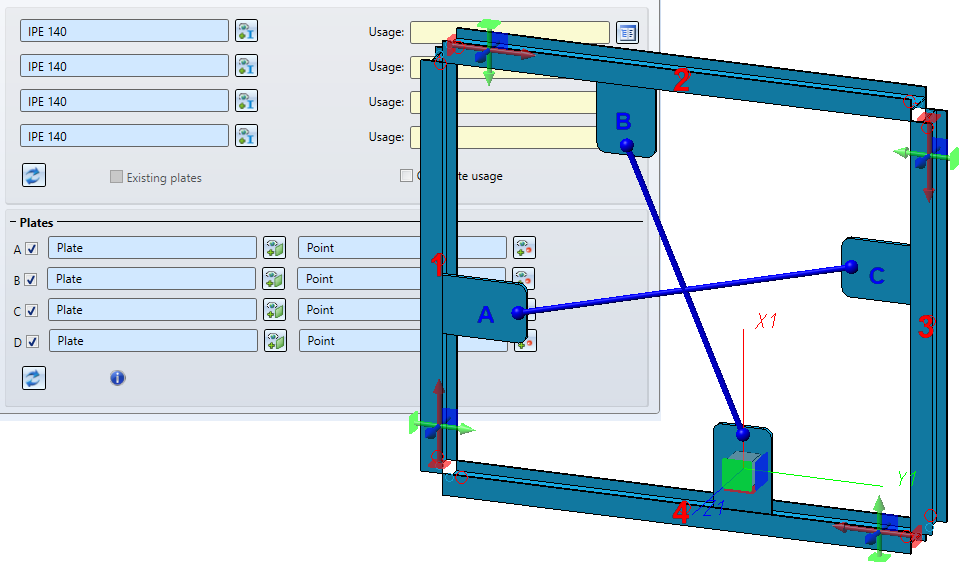
Task: Click the Plate field in row C
Action: click(x=152, y=309)
